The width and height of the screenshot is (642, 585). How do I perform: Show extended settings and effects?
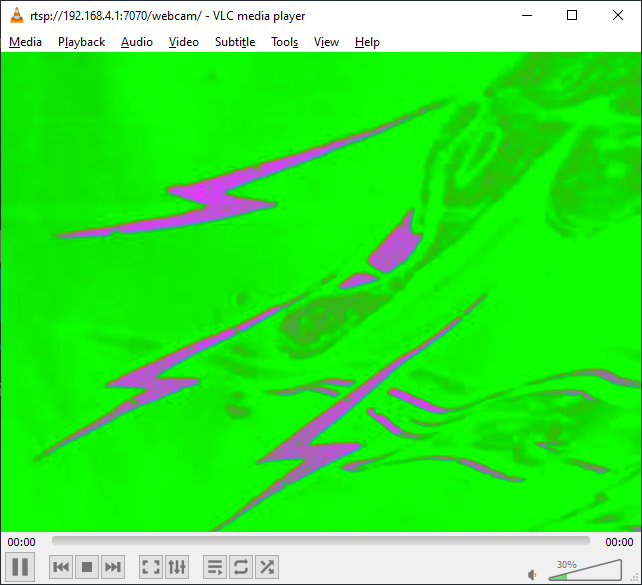click(x=177, y=567)
